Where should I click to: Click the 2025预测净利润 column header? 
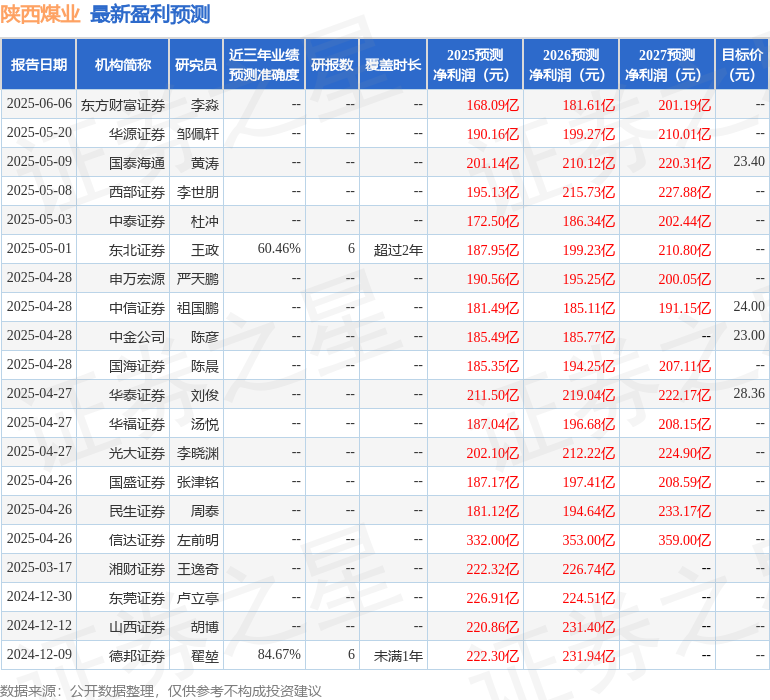click(475, 65)
